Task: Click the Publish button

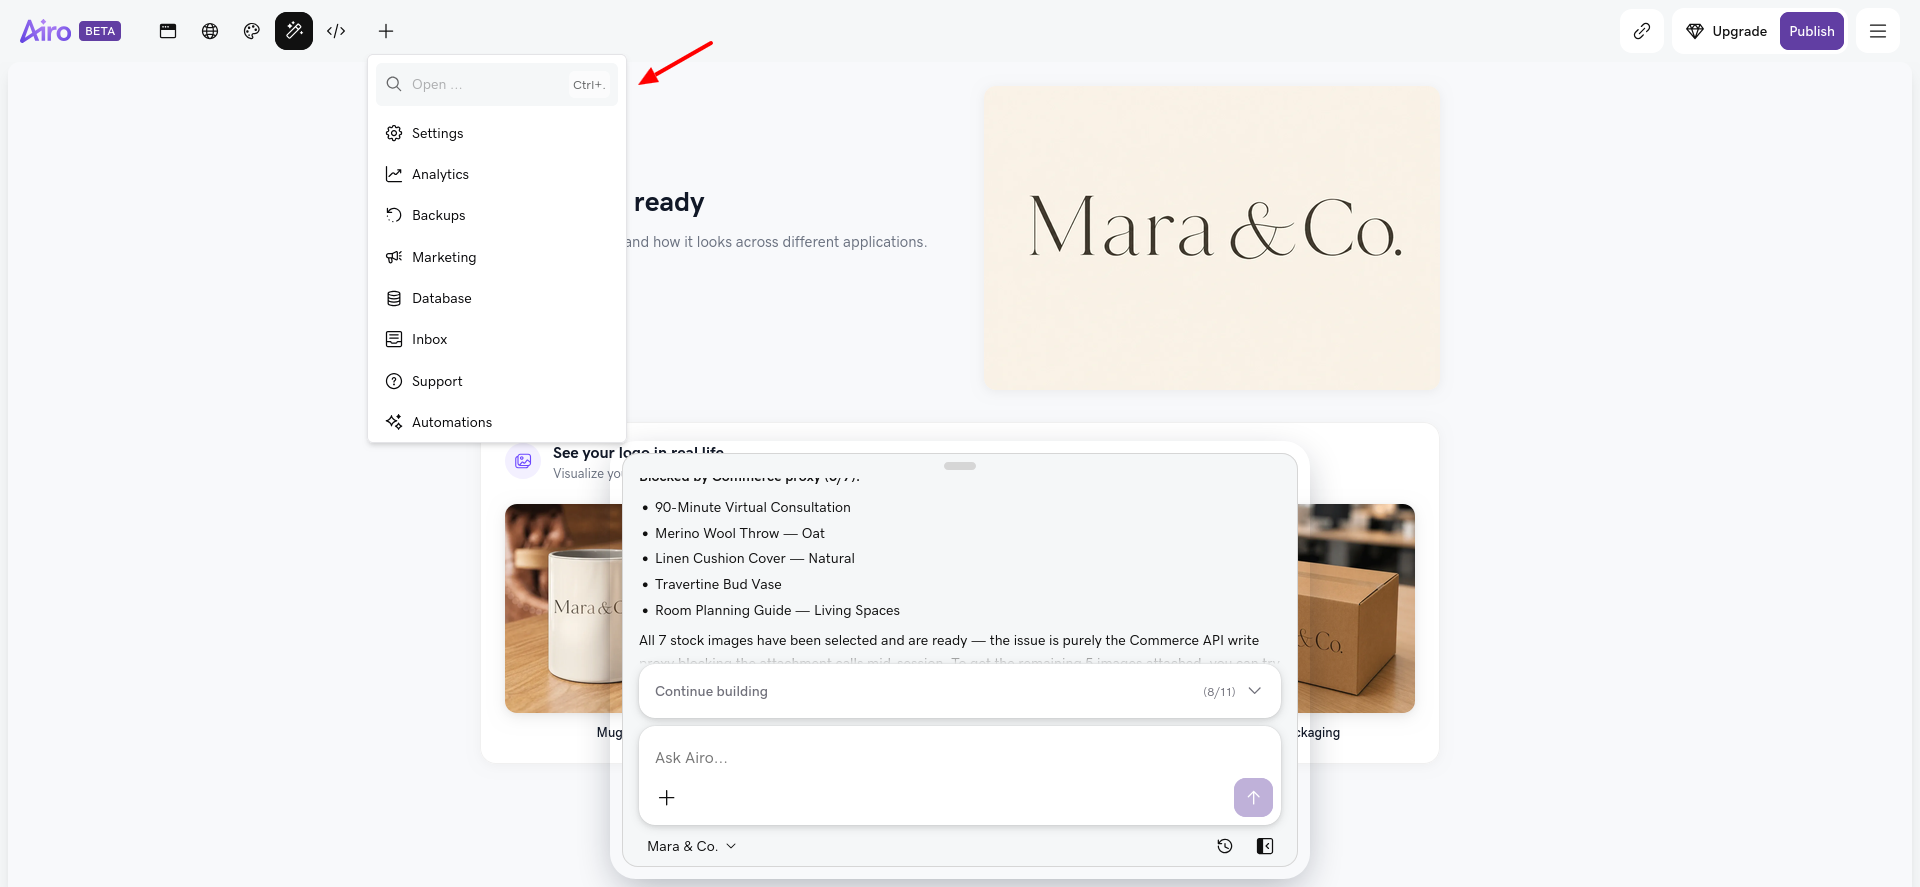Action: click(x=1812, y=31)
